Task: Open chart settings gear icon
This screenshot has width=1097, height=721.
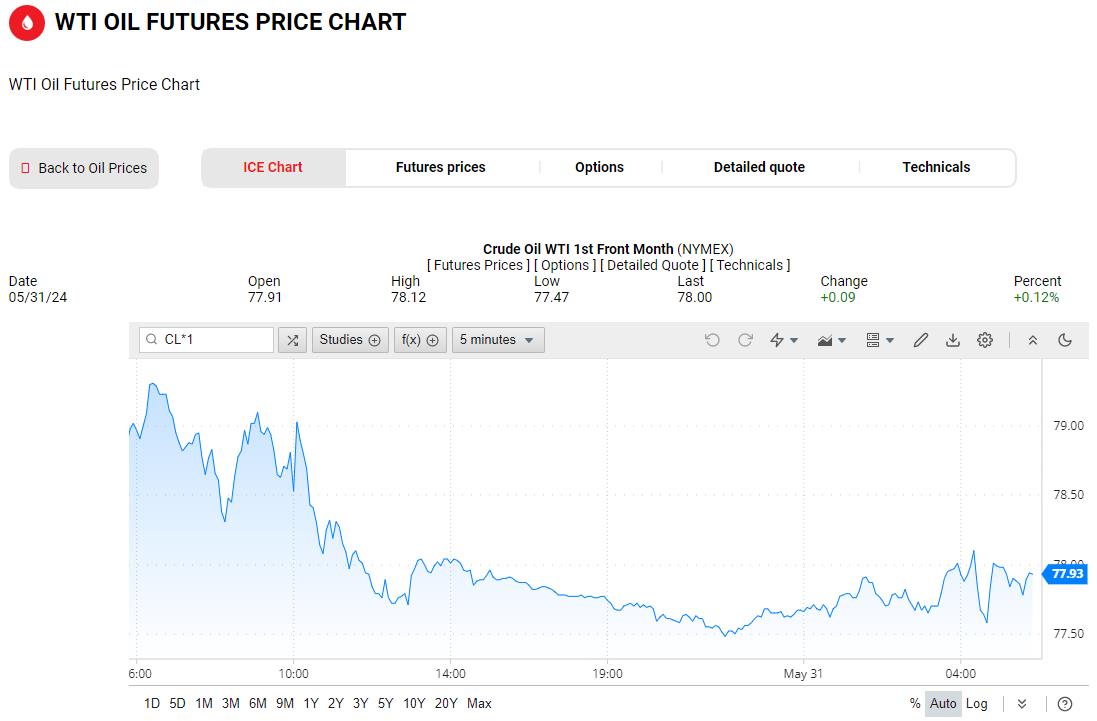Action: (985, 340)
